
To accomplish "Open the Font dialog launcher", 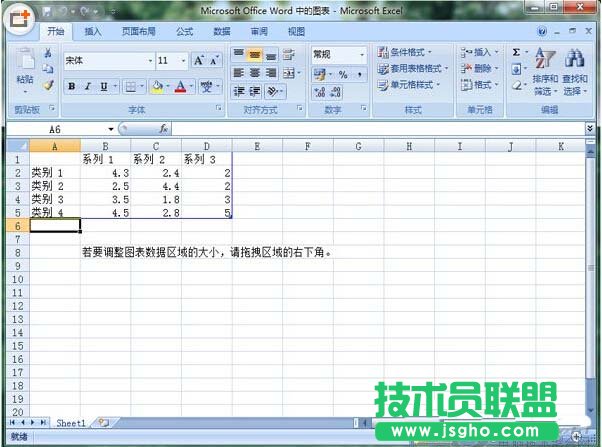I will (x=218, y=108).
